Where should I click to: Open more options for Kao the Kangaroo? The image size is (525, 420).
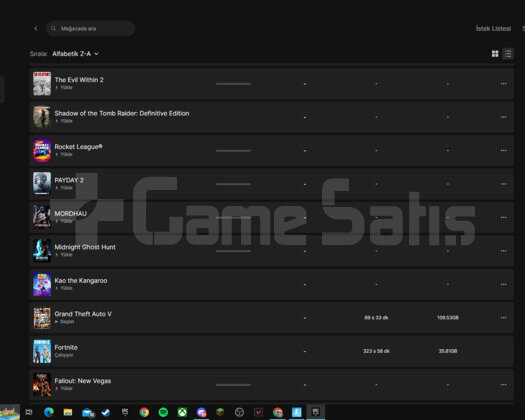coord(503,284)
